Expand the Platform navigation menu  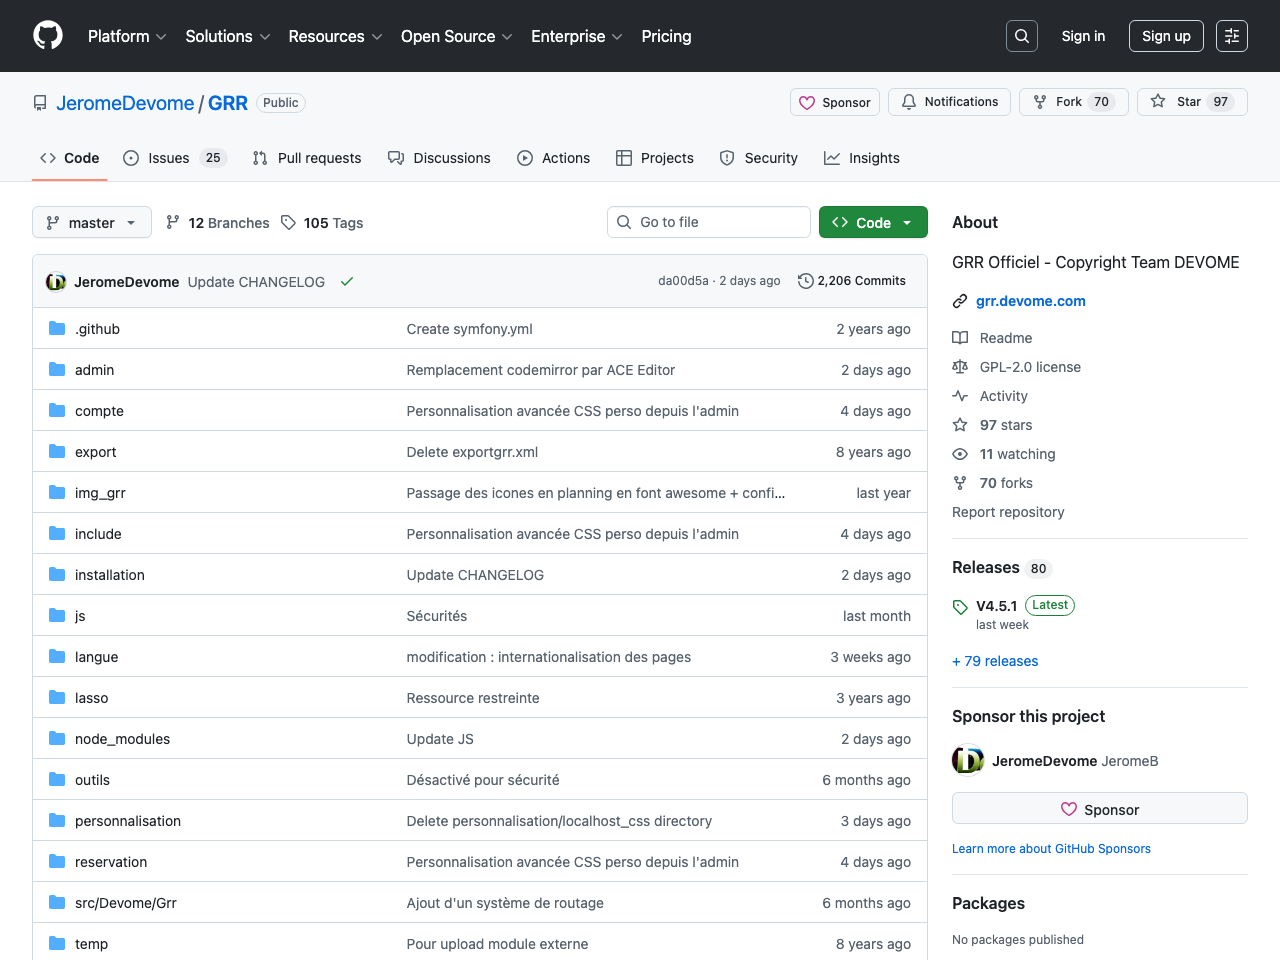coord(127,36)
